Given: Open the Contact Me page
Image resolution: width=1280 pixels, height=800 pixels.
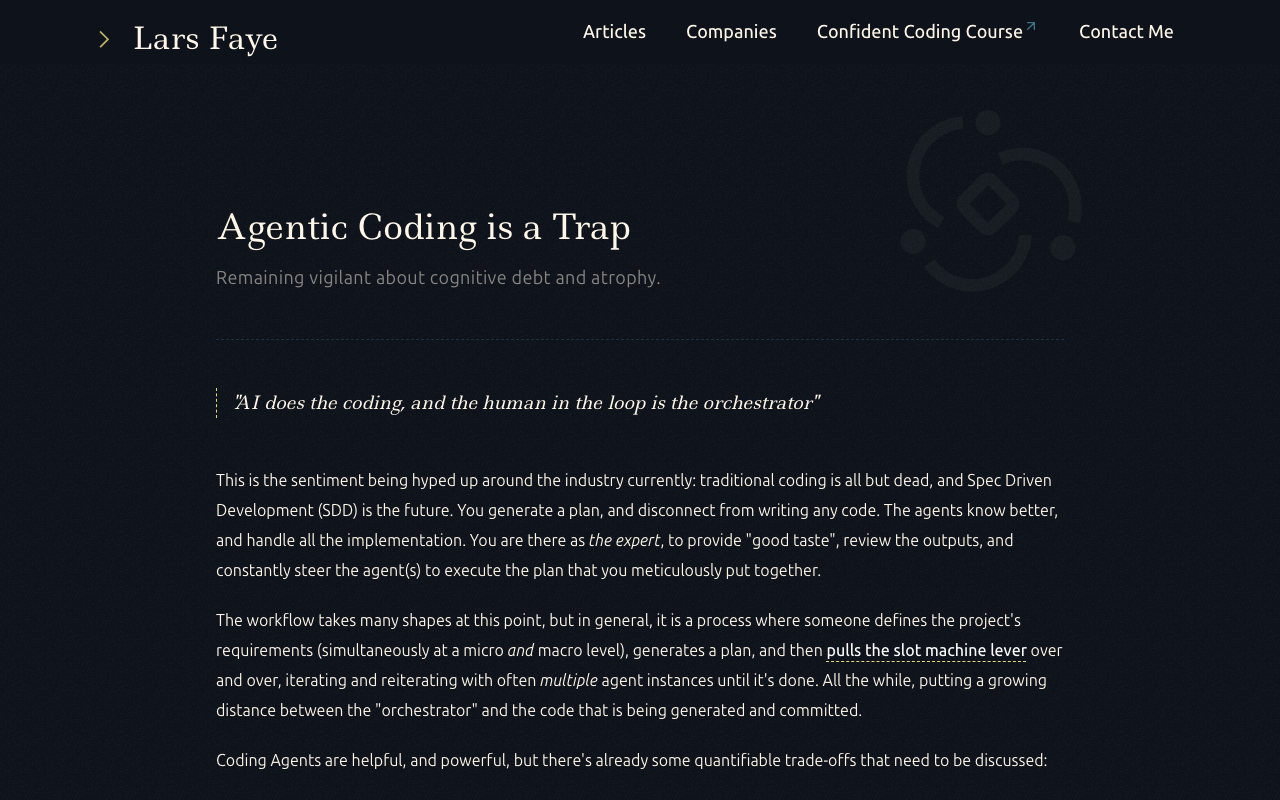Looking at the screenshot, I should 1126,32.
